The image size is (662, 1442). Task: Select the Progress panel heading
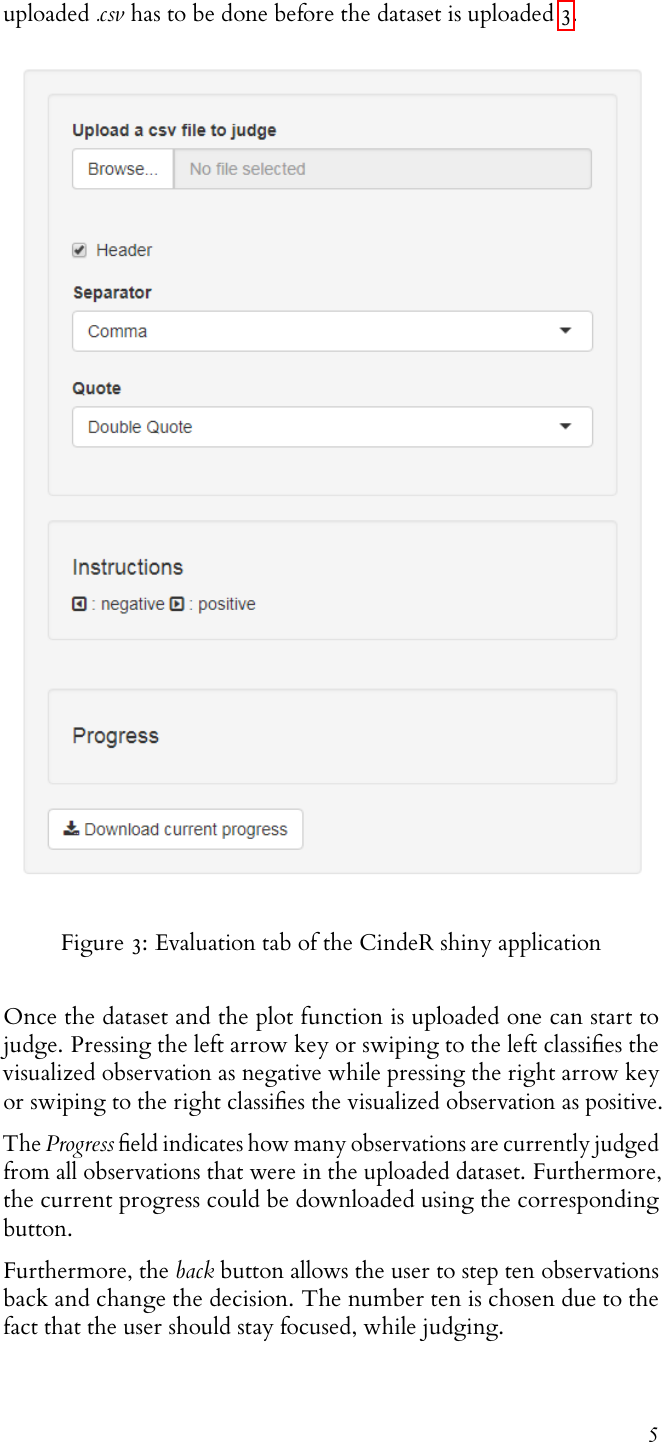point(115,735)
